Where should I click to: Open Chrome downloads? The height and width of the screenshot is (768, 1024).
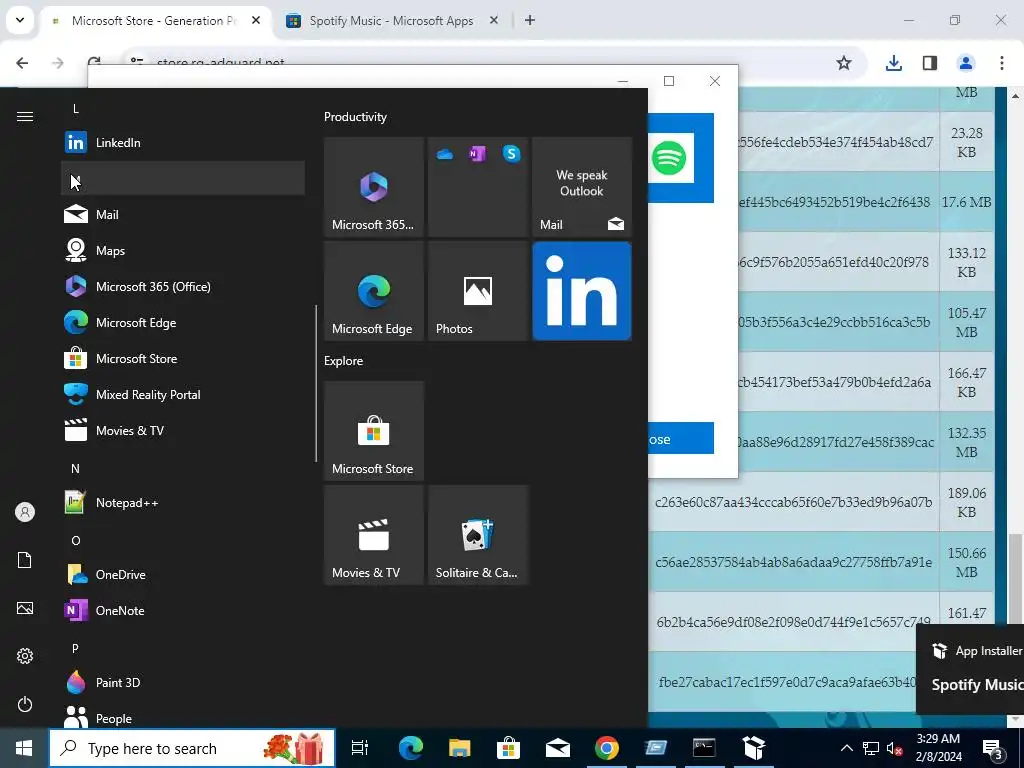pos(893,63)
